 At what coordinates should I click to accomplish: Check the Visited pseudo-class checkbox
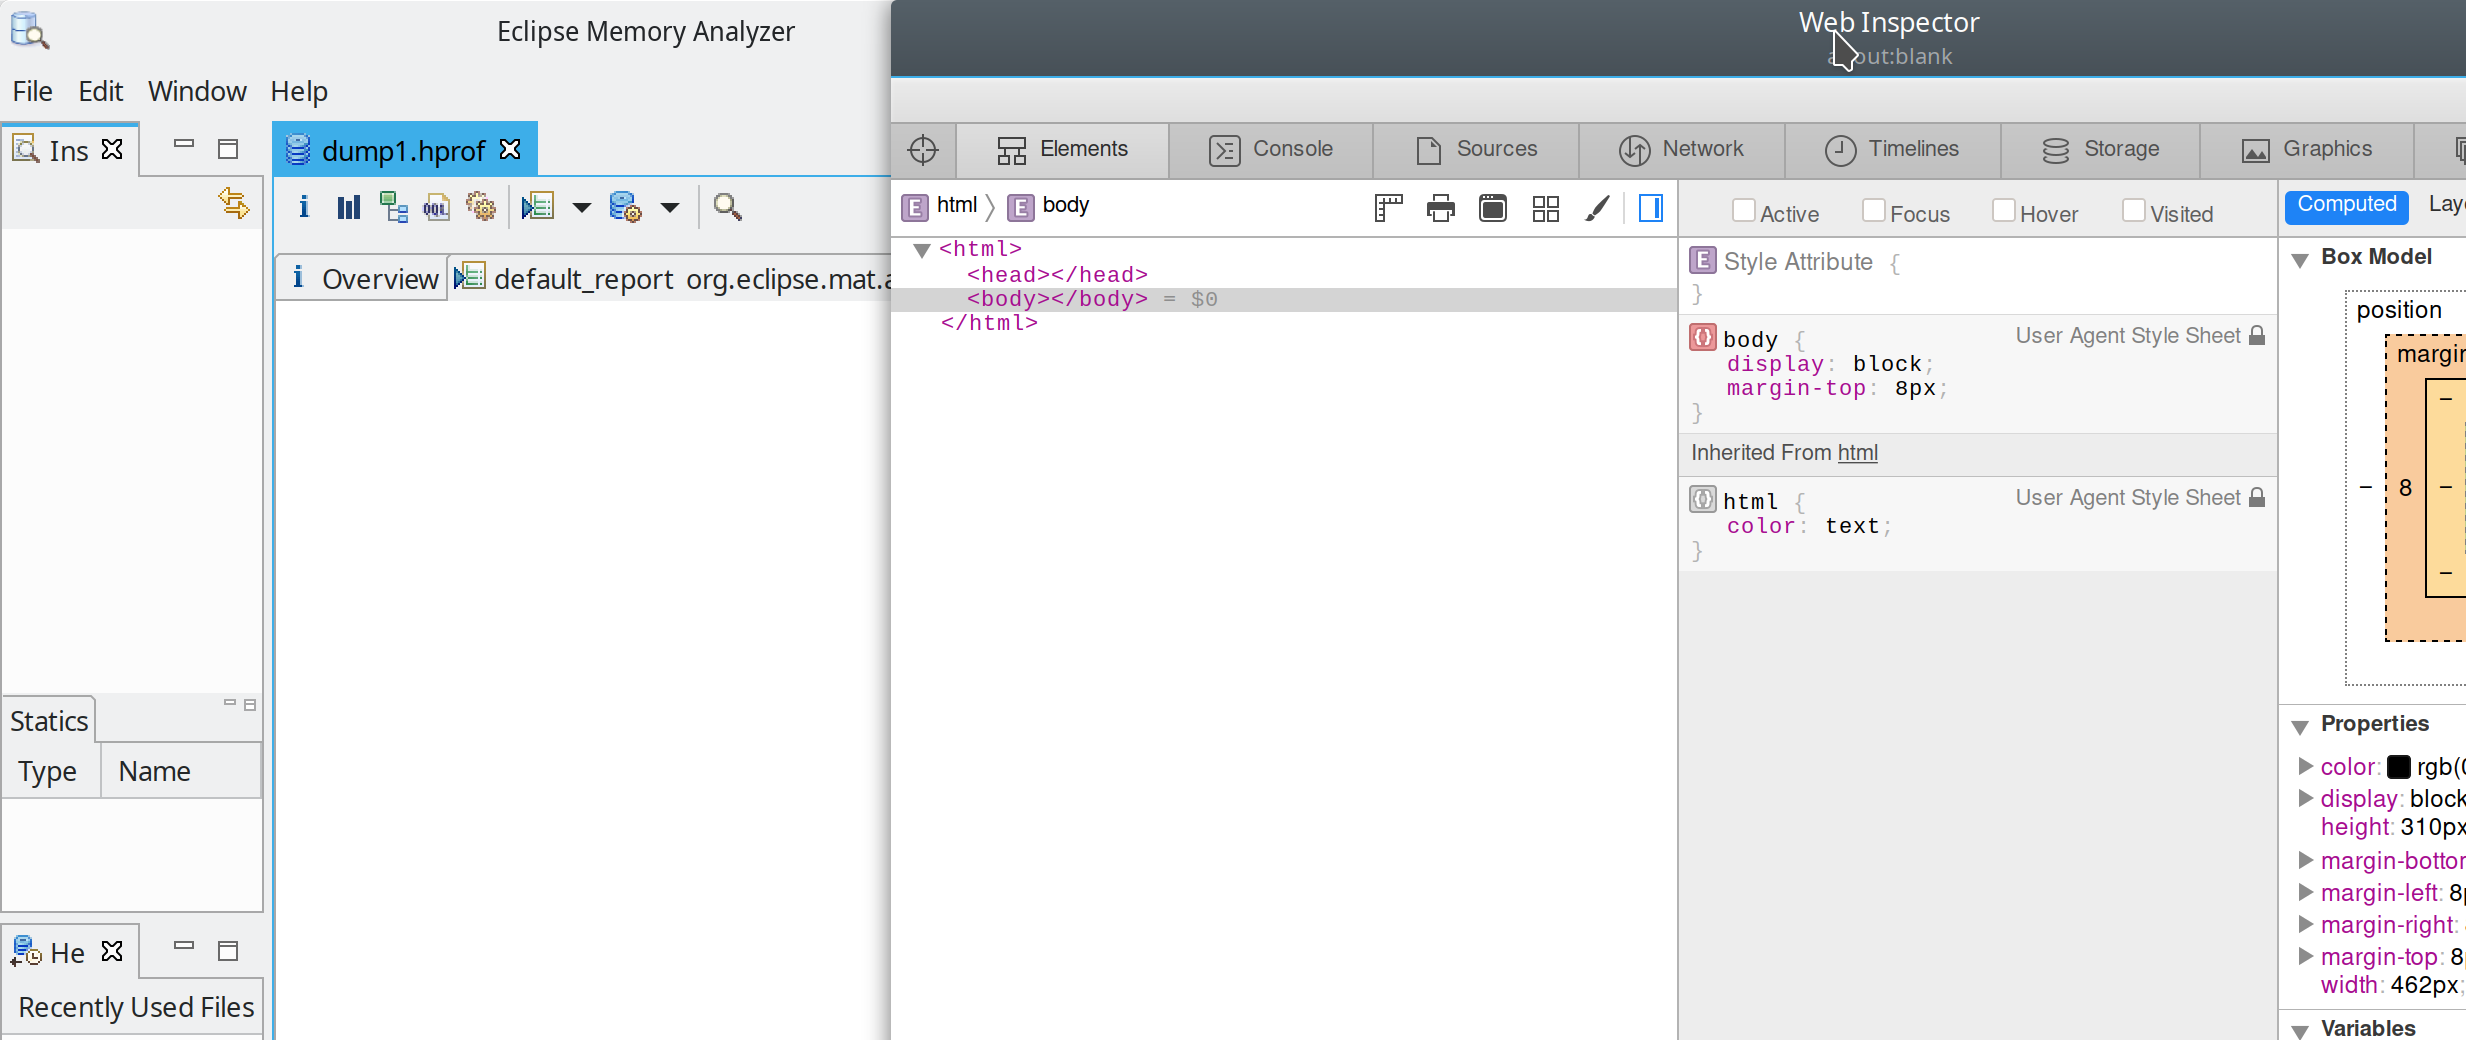pos(2133,210)
